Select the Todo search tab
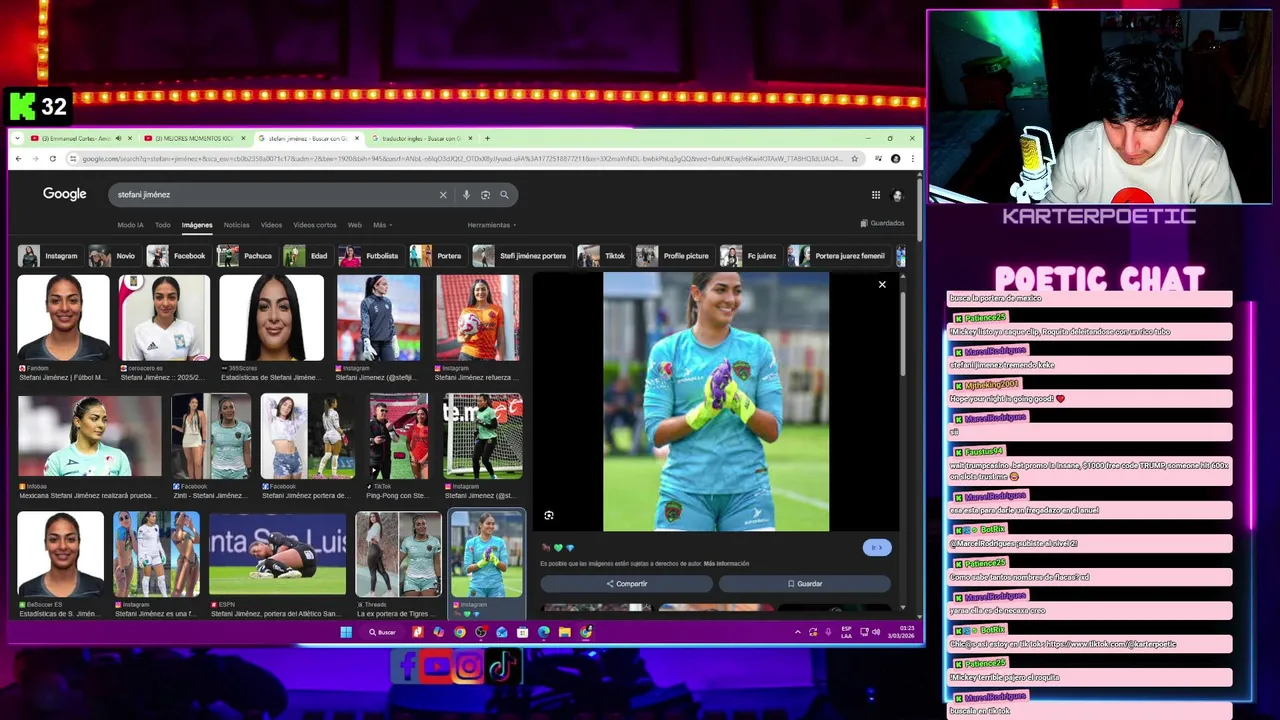This screenshot has width=1280, height=720. (163, 225)
